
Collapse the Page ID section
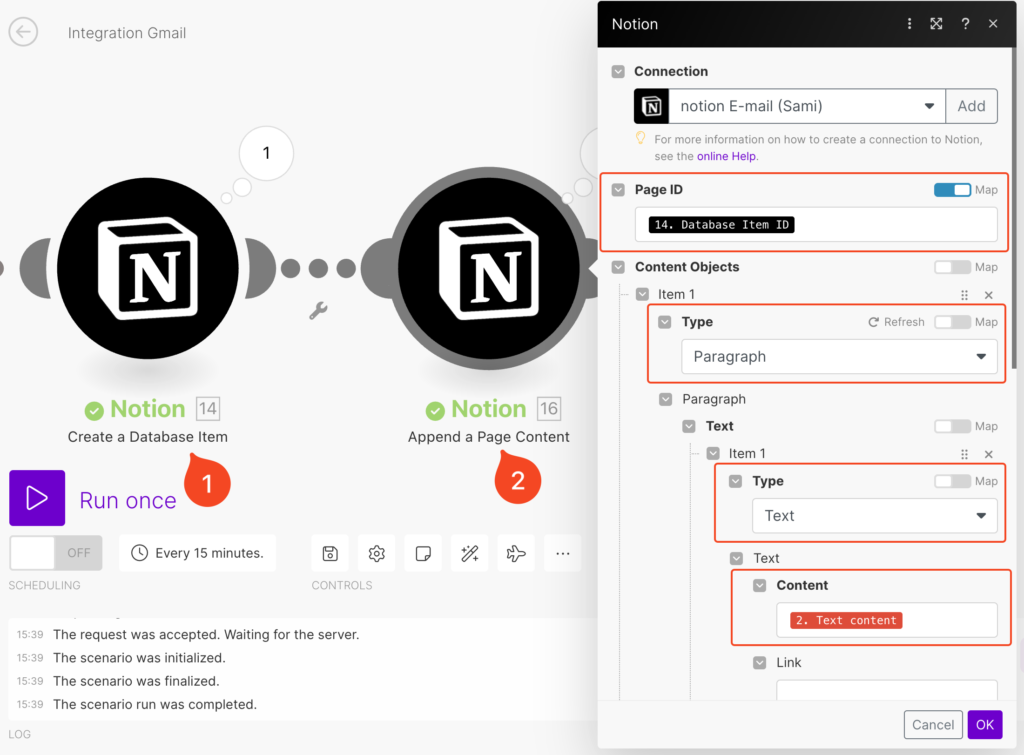(x=618, y=190)
